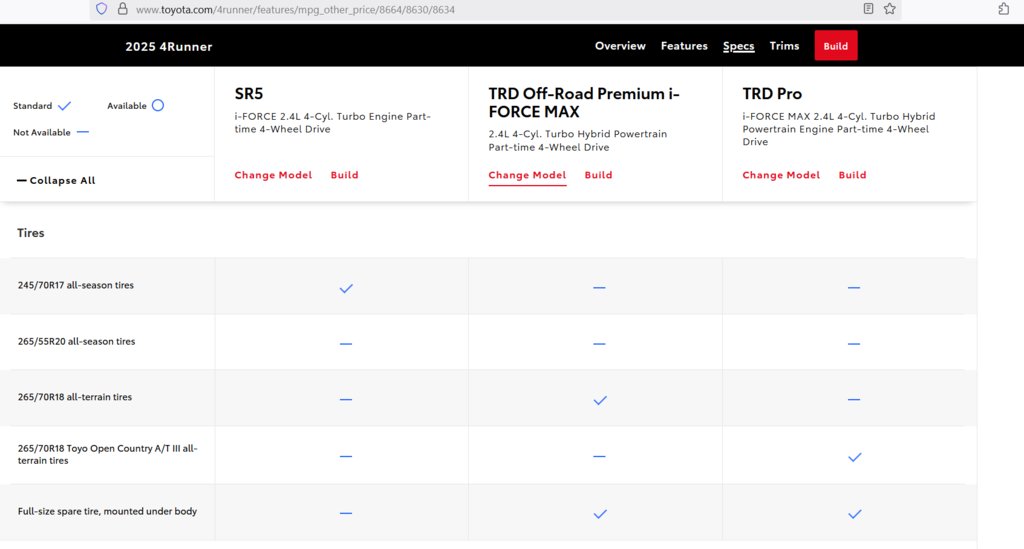Select the 265/70R18 all-terrain tires row label

pos(74,397)
